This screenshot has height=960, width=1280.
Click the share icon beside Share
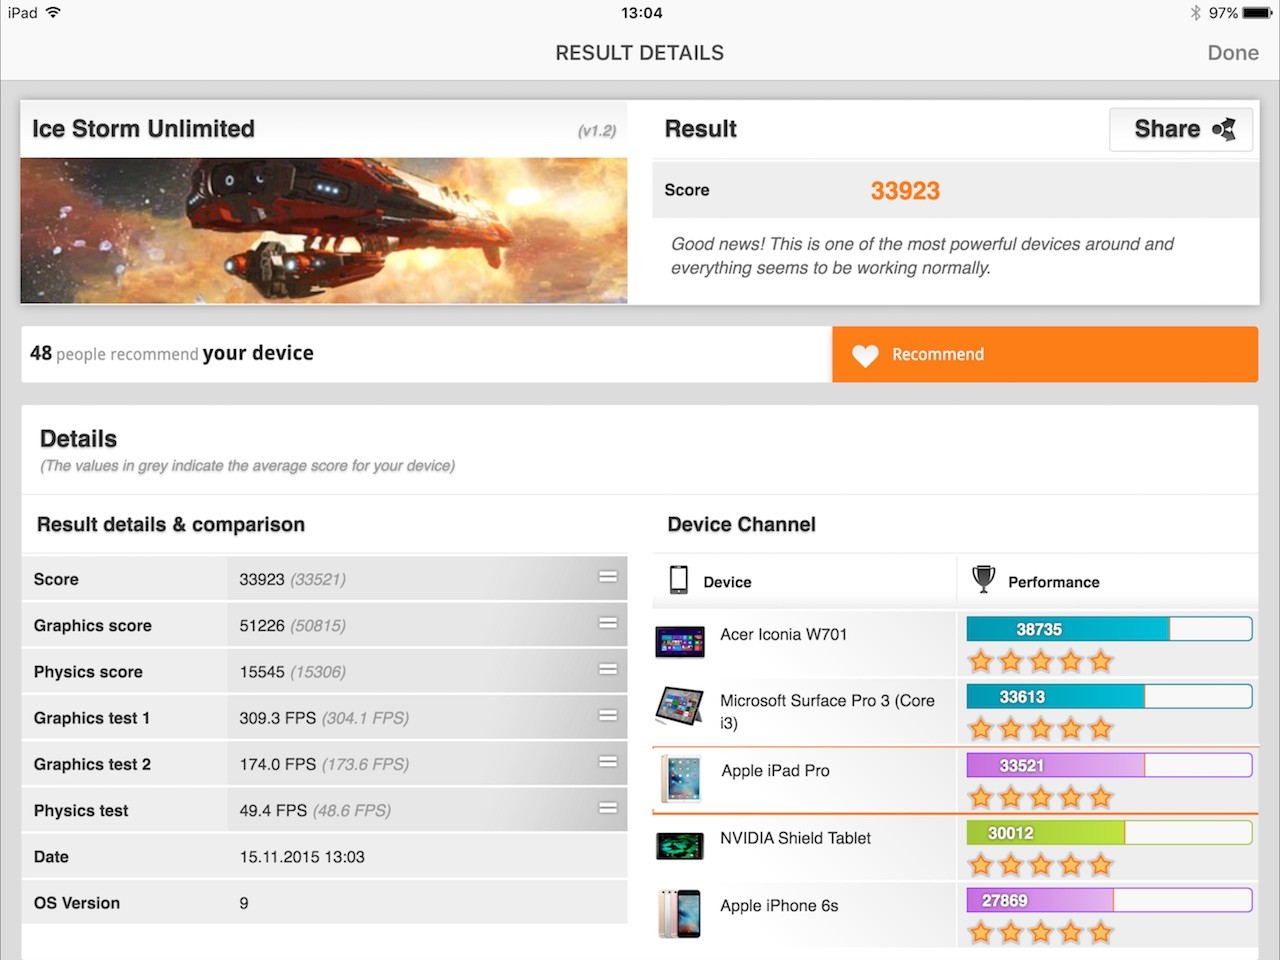coord(1223,129)
